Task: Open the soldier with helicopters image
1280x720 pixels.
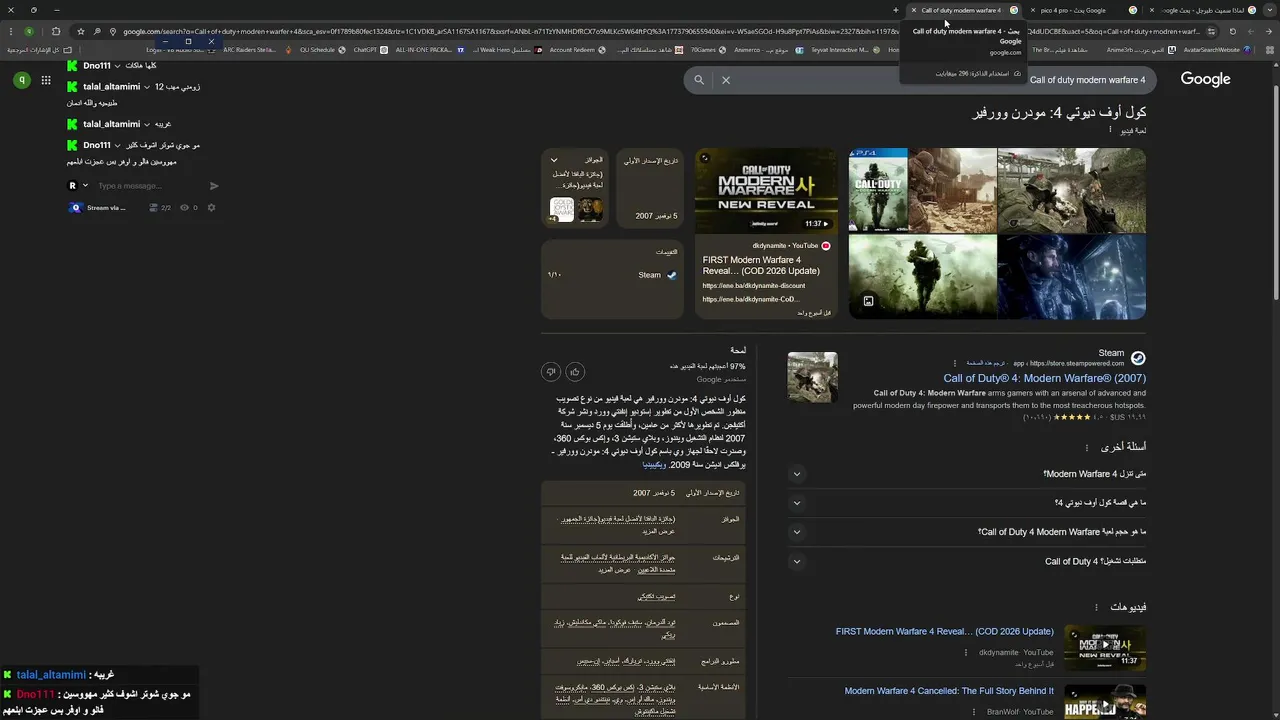Action: tap(923, 277)
